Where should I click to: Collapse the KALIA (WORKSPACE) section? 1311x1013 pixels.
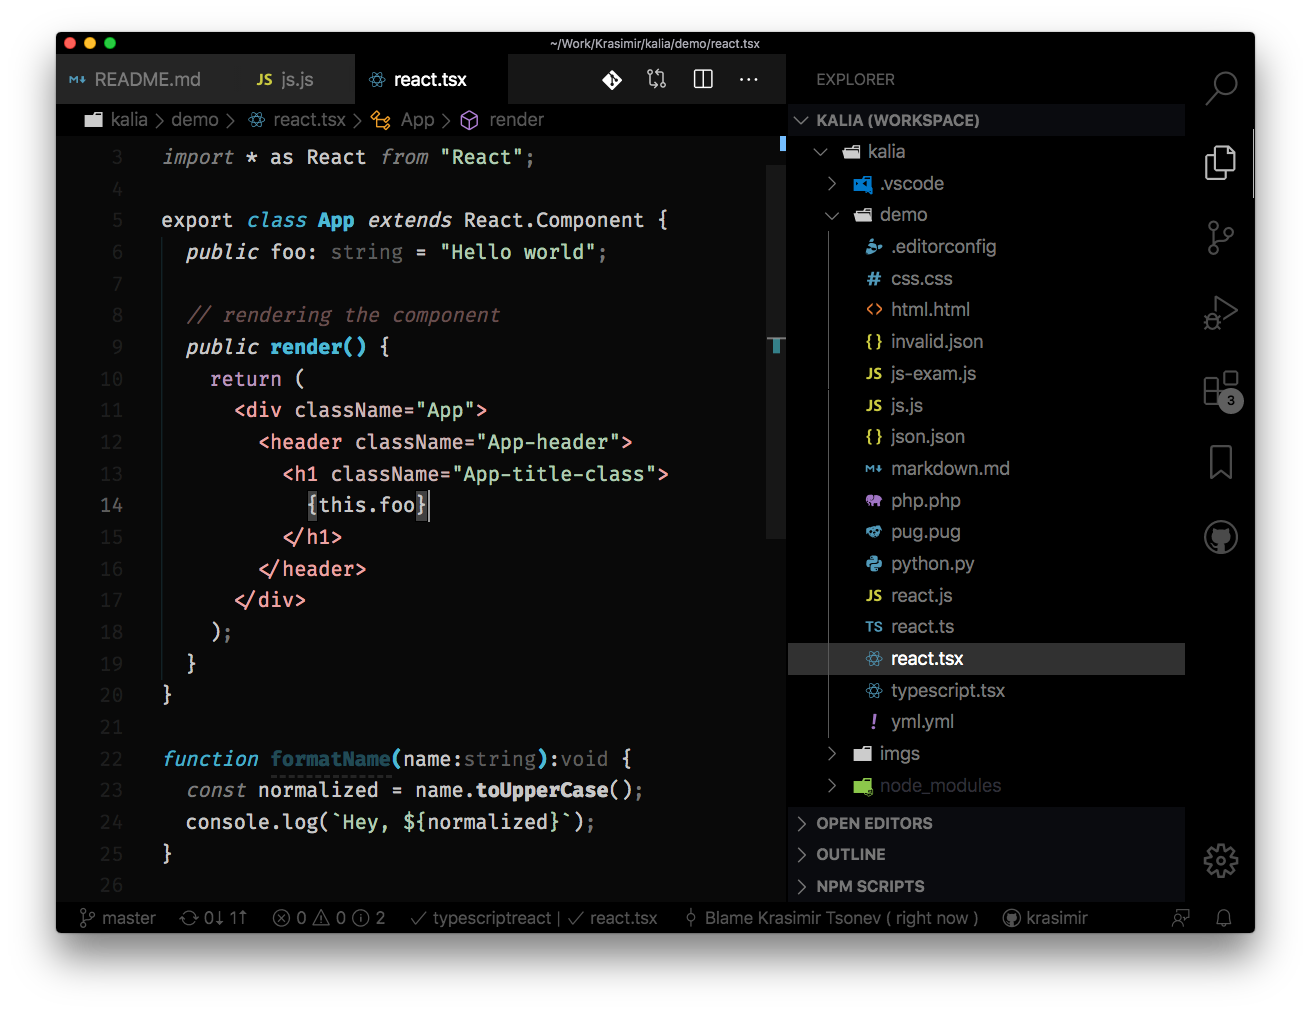pyautogui.click(x=986, y=120)
